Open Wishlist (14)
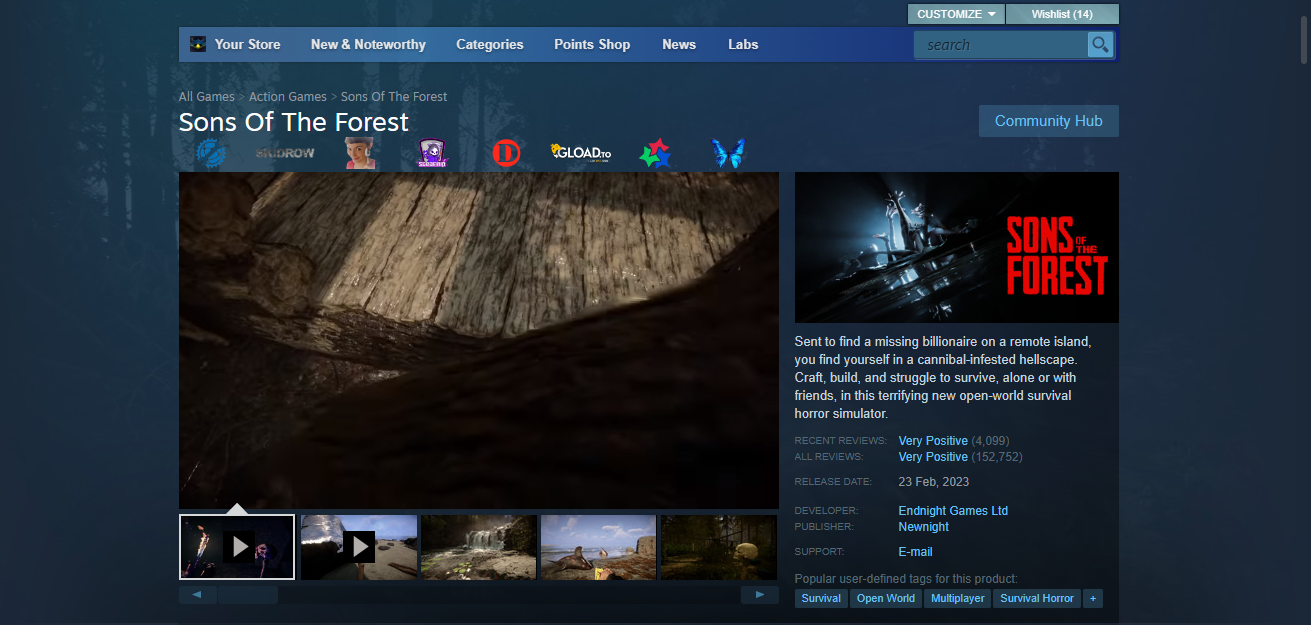Screen dimensions: 1311x625 pyautogui.click(x=1062, y=14)
